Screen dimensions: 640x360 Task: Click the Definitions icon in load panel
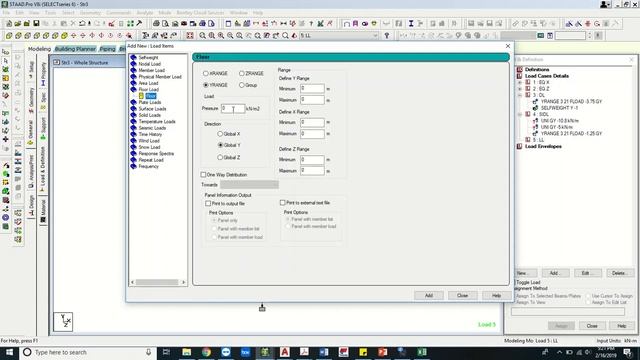(x=520, y=69)
